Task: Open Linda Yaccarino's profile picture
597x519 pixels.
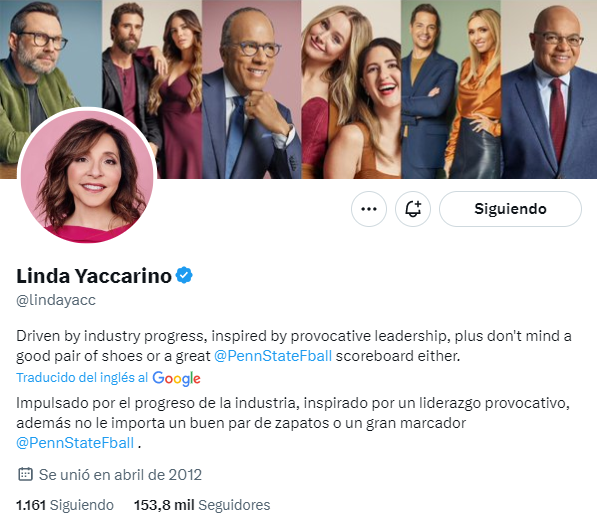Action: coord(87,176)
